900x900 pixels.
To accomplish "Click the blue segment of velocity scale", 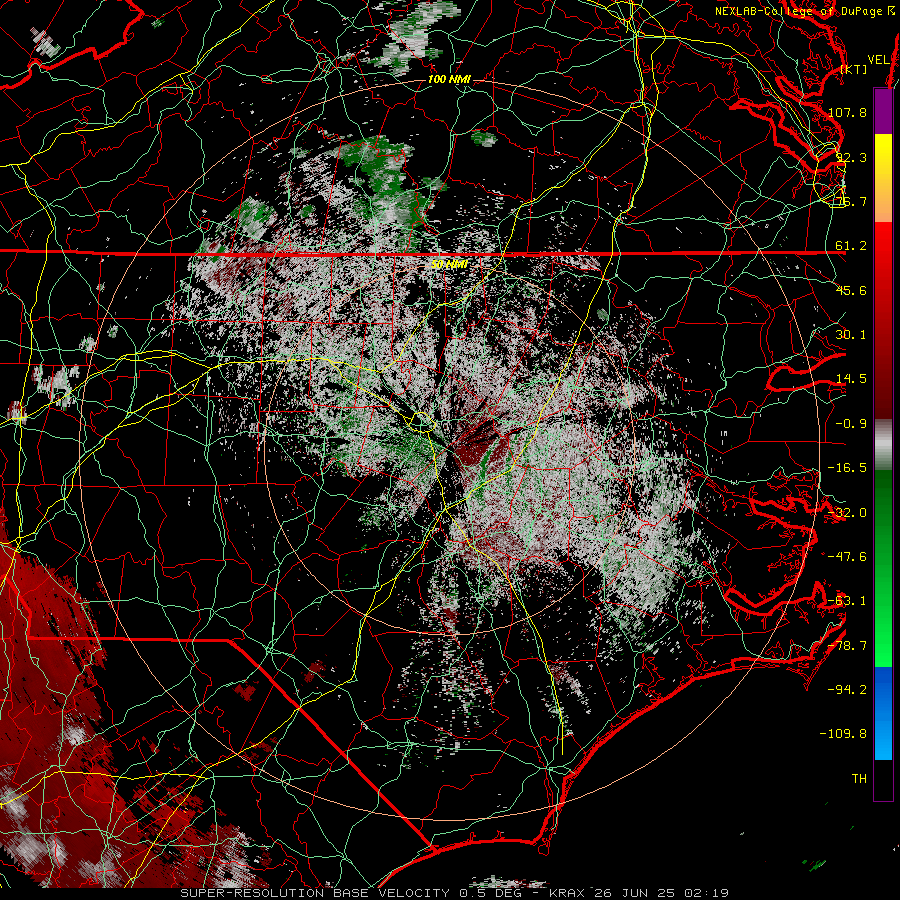I will pyautogui.click(x=883, y=713).
